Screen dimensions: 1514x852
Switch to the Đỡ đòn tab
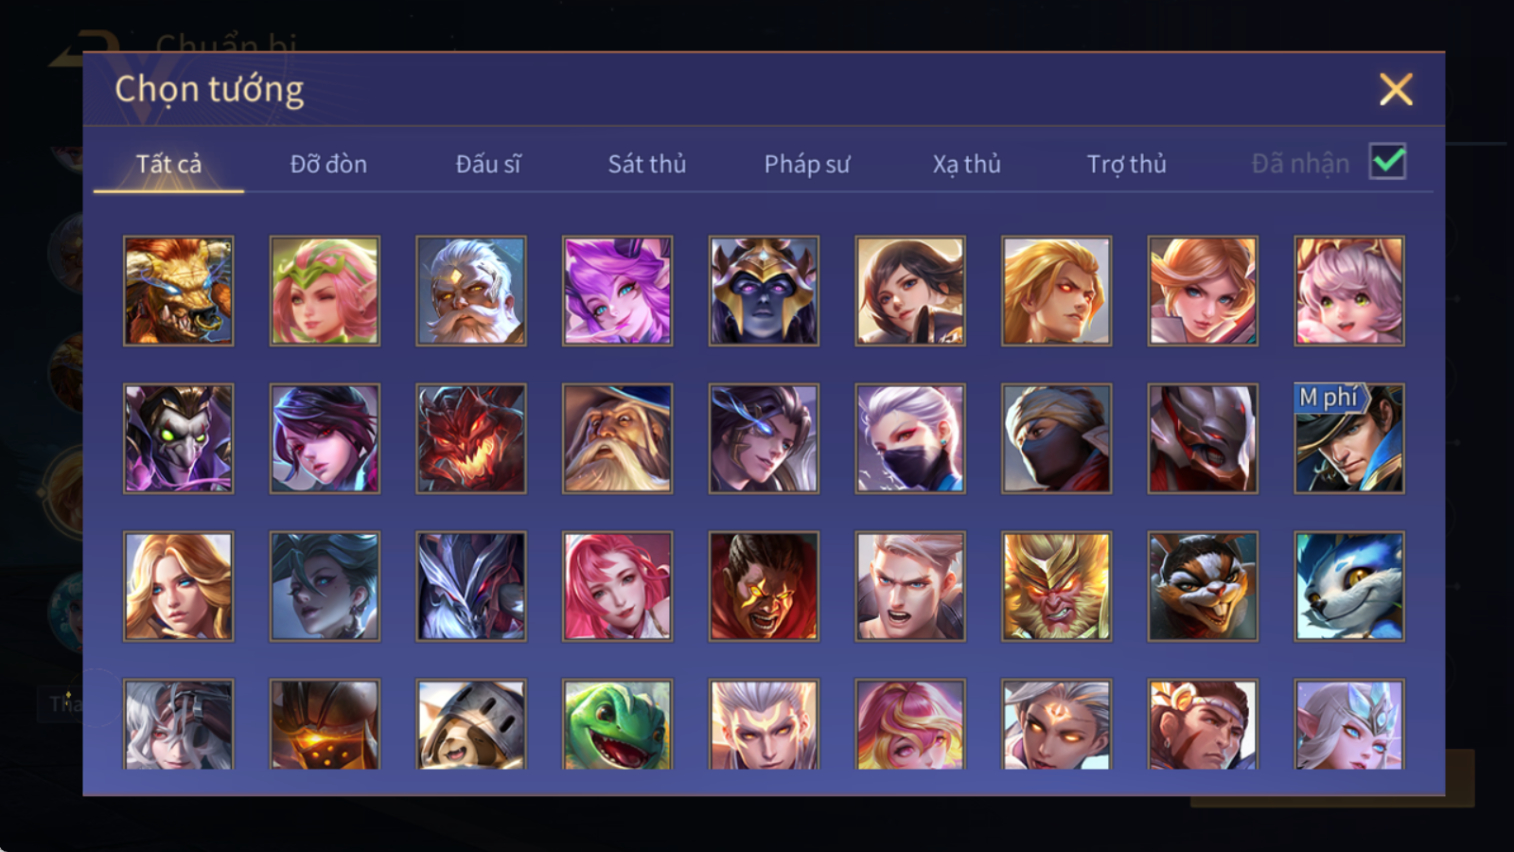click(x=328, y=164)
